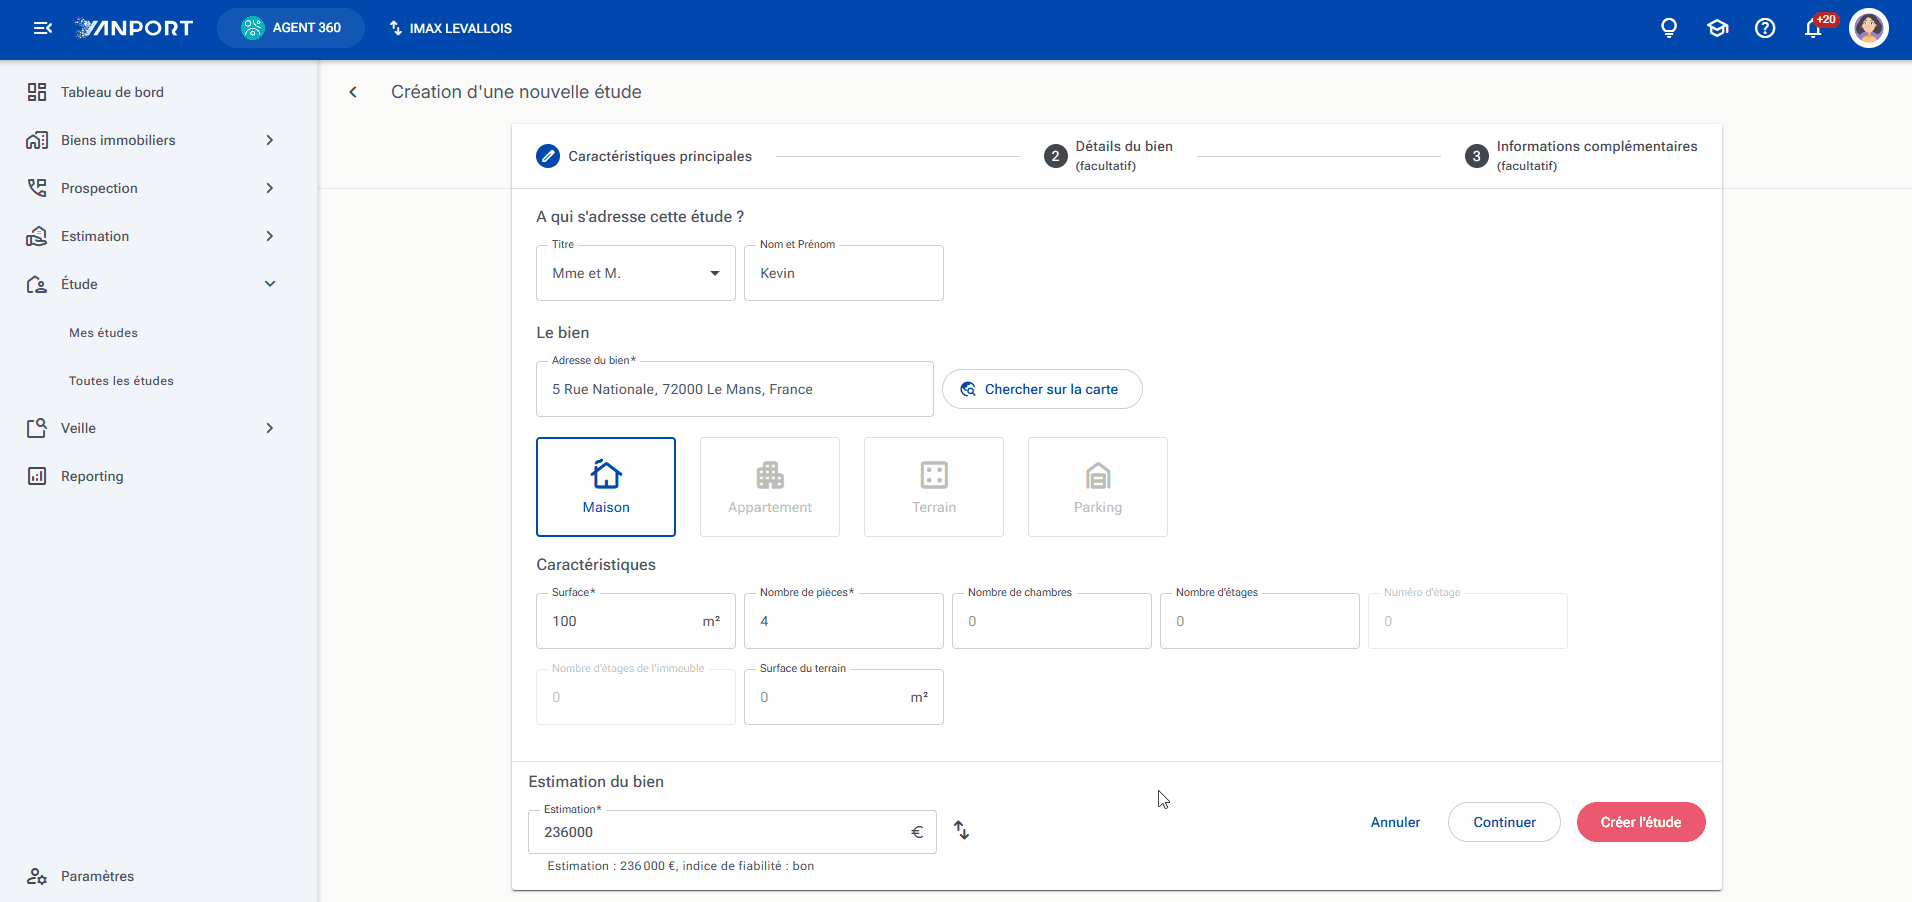Select the Maison property type
Screen dimensions: 1912x902
coord(606,487)
